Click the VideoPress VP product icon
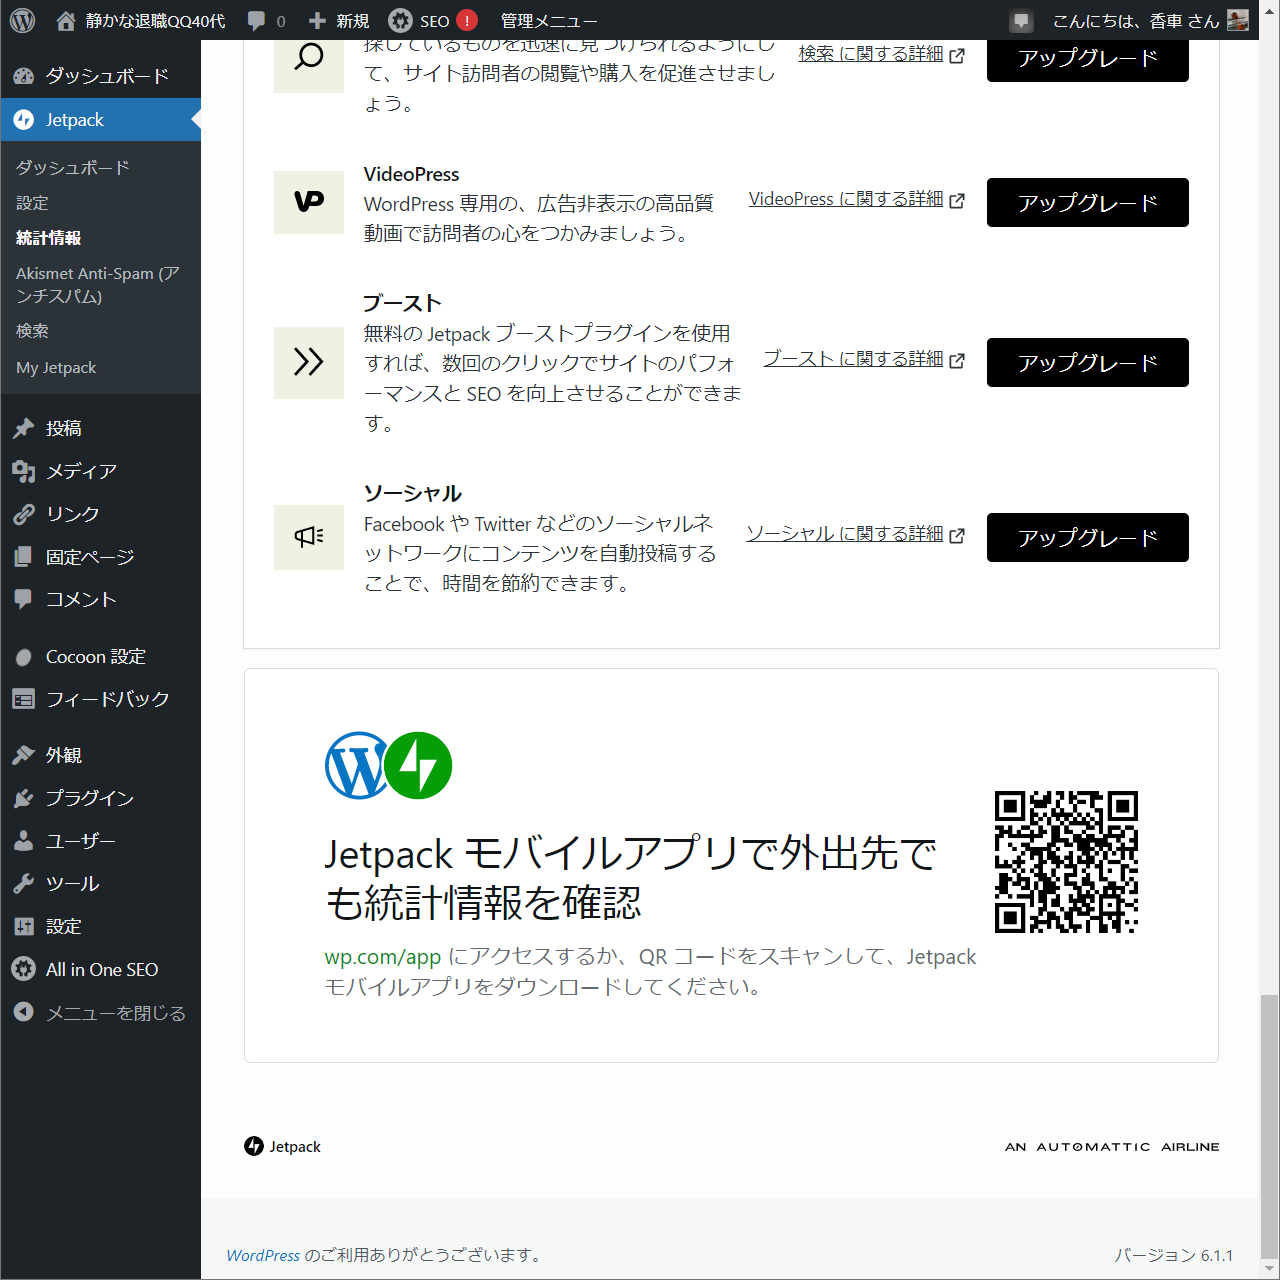The height and width of the screenshot is (1280, 1280). 309,202
